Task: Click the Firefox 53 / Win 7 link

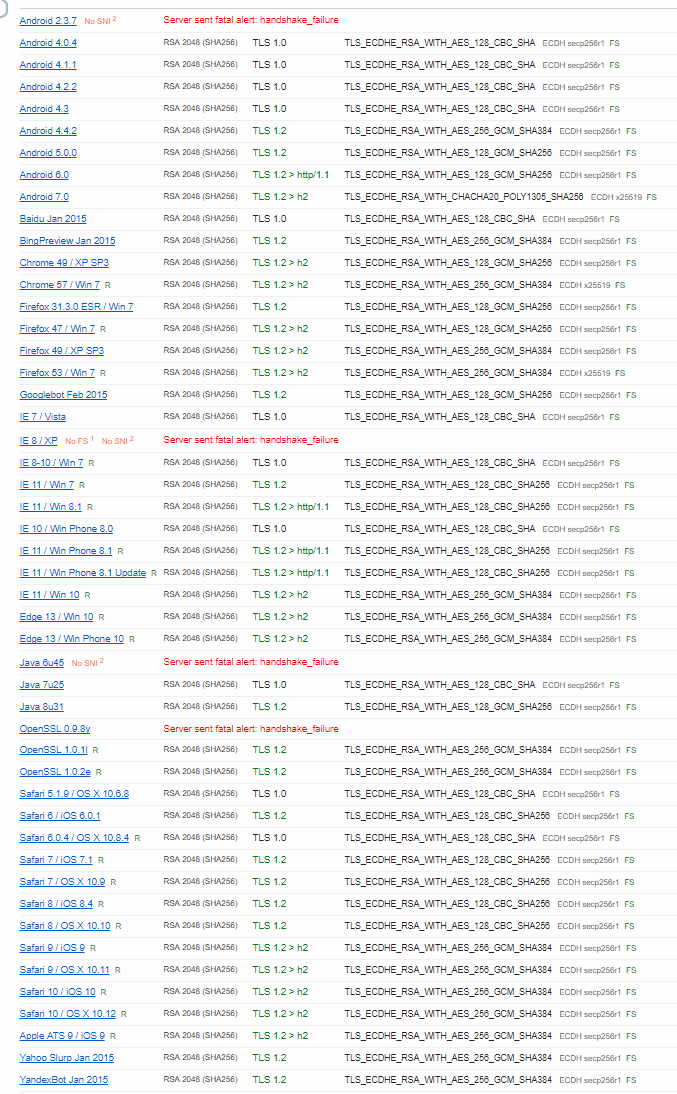Action: coord(57,373)
